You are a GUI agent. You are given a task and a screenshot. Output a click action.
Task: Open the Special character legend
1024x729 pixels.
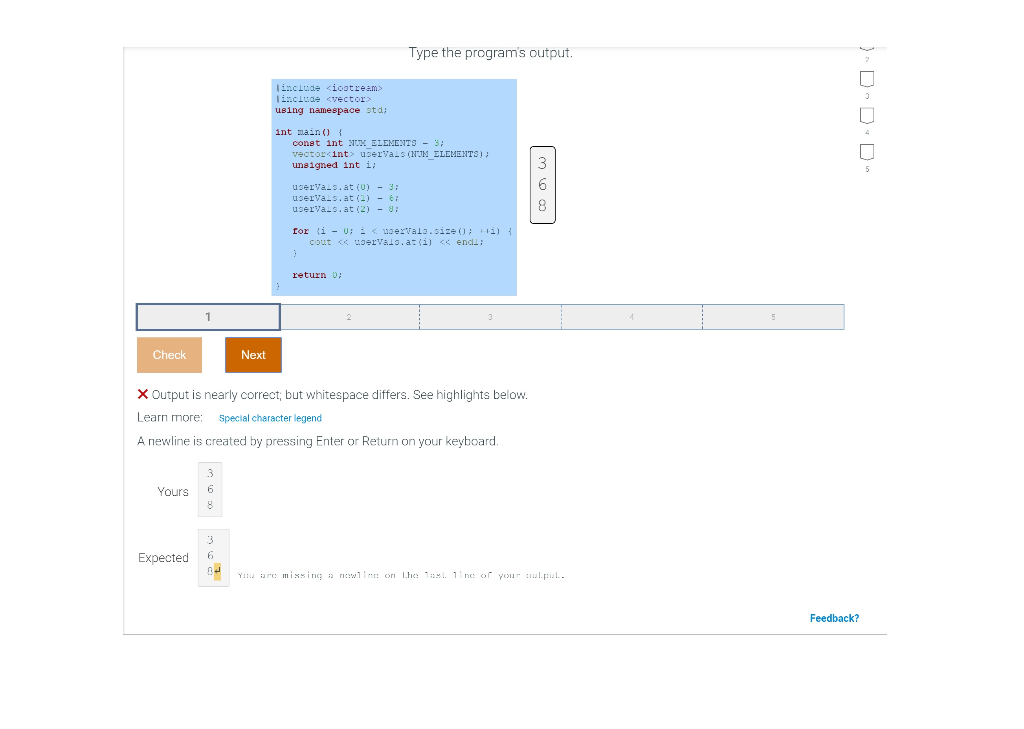[270, 418]
